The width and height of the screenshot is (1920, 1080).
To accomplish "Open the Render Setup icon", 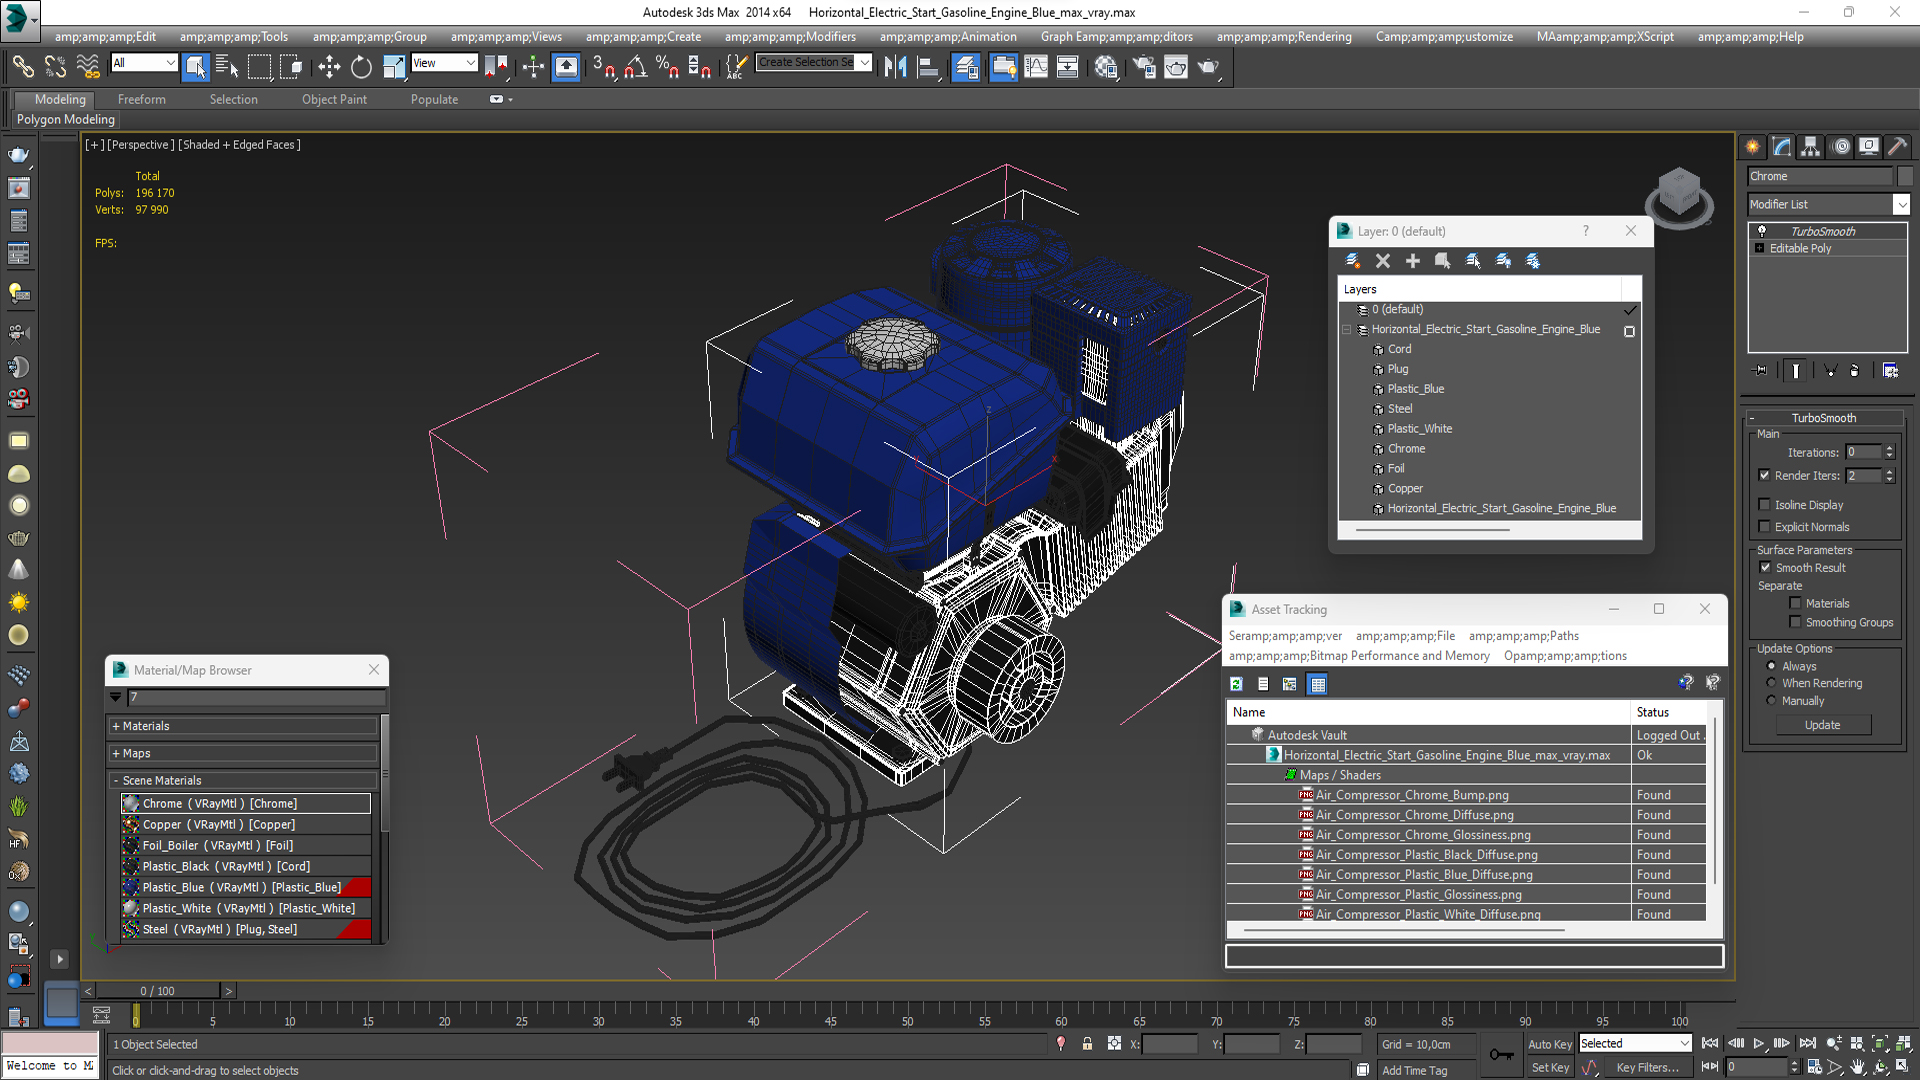I will click(x=1144, y=67).
